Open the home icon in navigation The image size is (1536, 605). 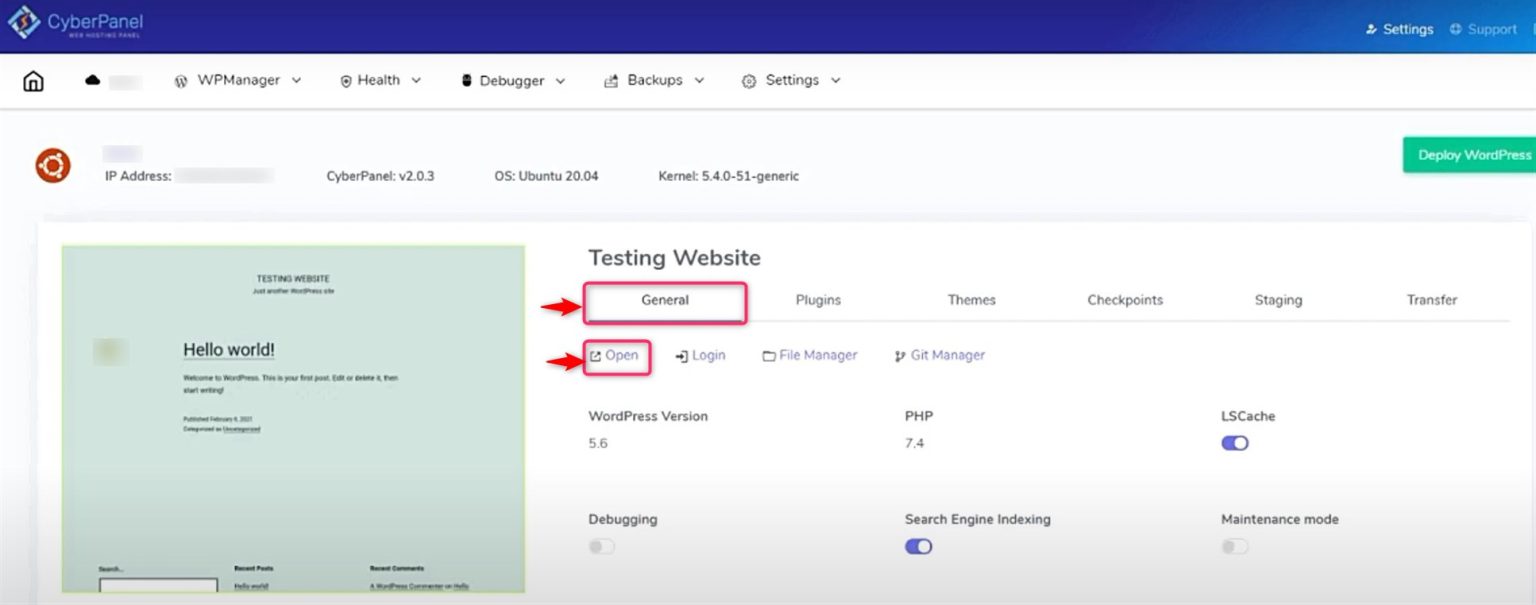click(33, 81)
